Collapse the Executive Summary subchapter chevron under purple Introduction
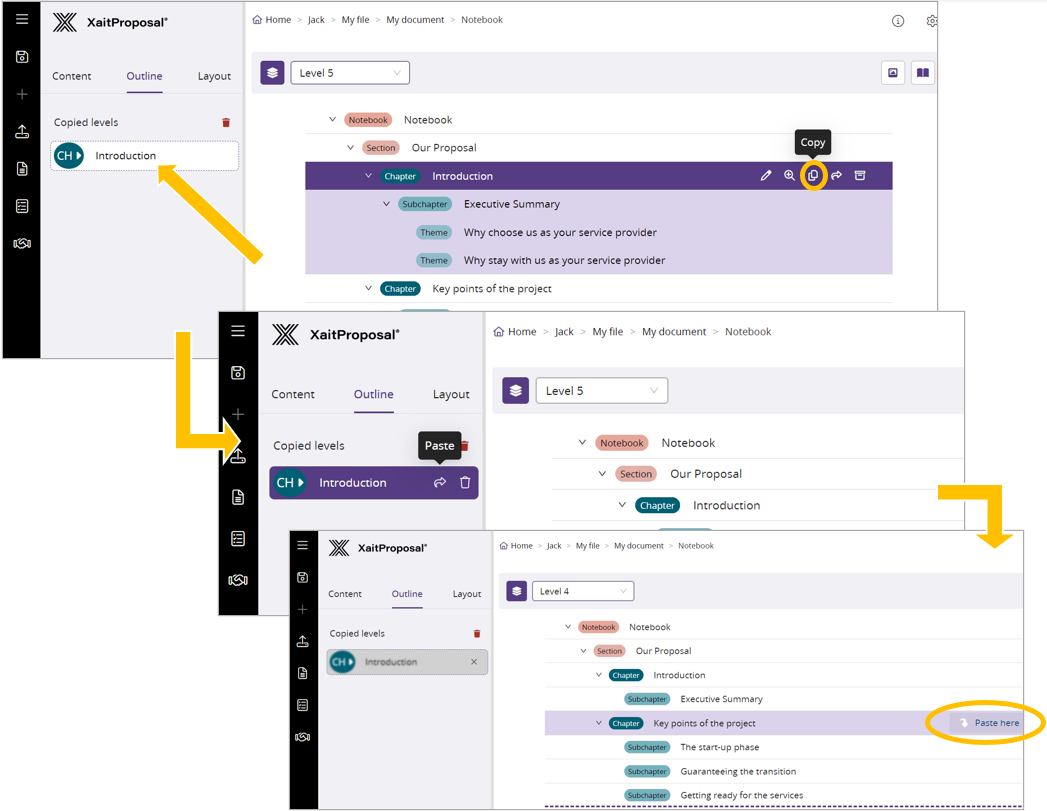1047x811 pixels. point(387,204)
